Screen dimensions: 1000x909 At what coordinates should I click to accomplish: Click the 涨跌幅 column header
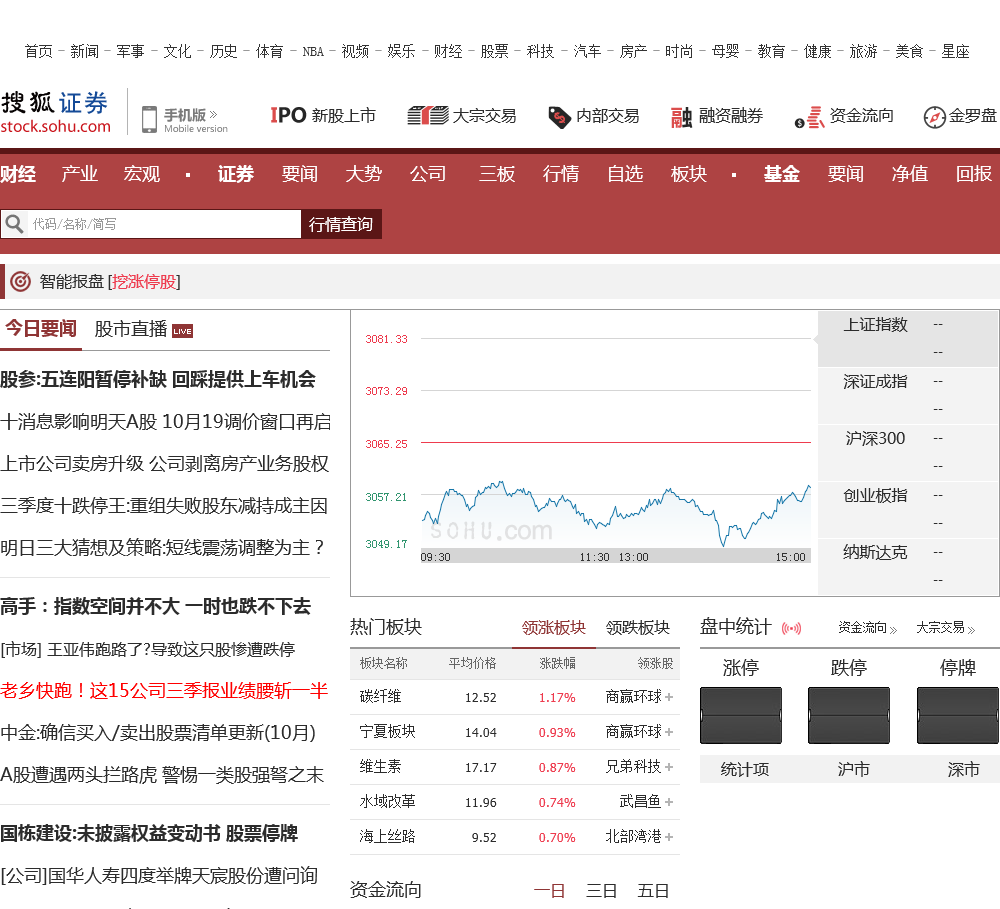pos(557,663)
